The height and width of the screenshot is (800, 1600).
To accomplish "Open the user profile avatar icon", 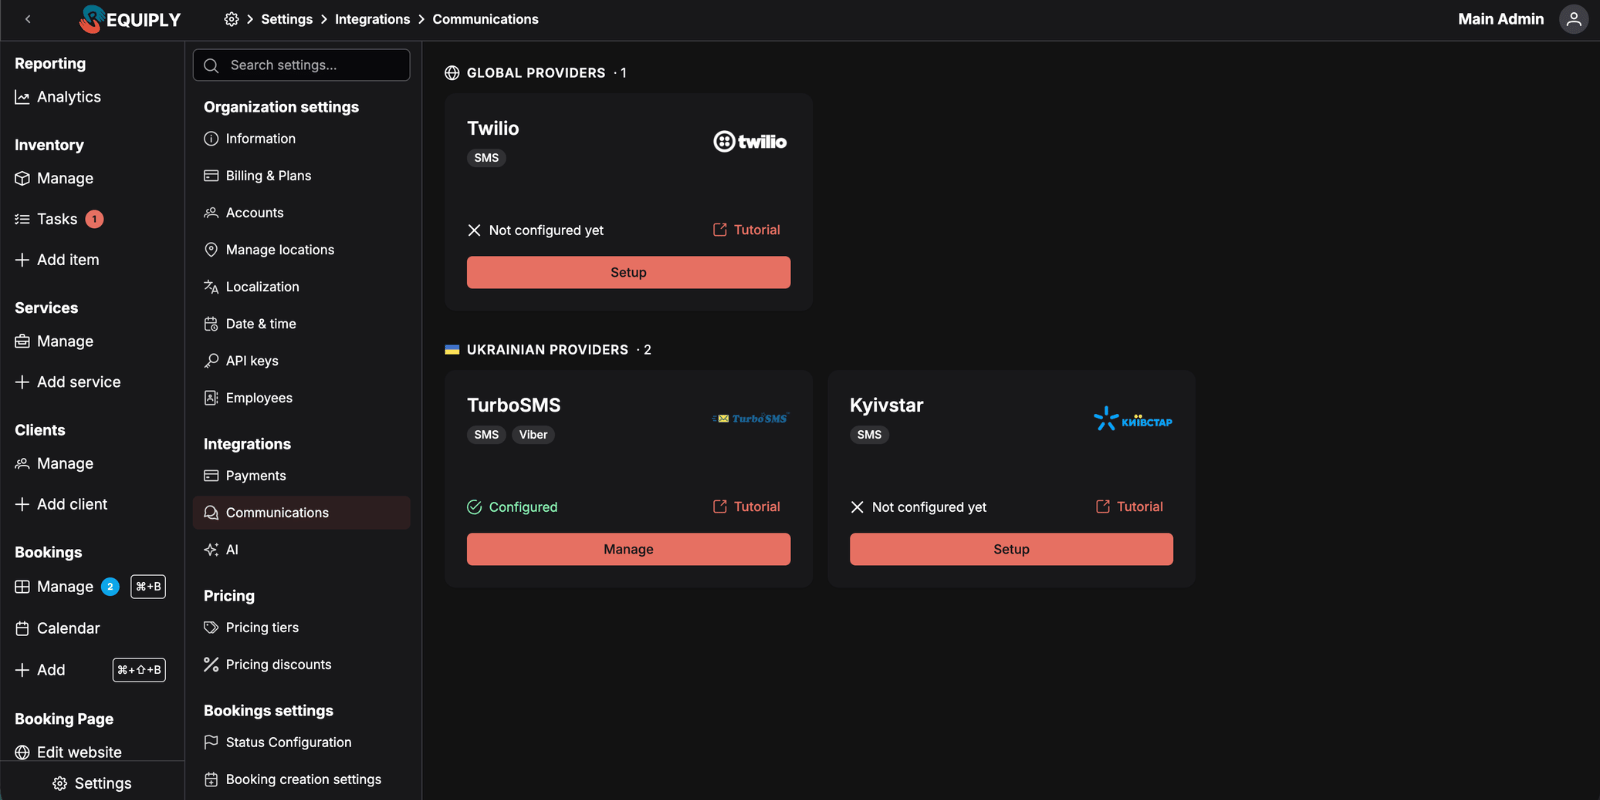I will pos(1573,19).
